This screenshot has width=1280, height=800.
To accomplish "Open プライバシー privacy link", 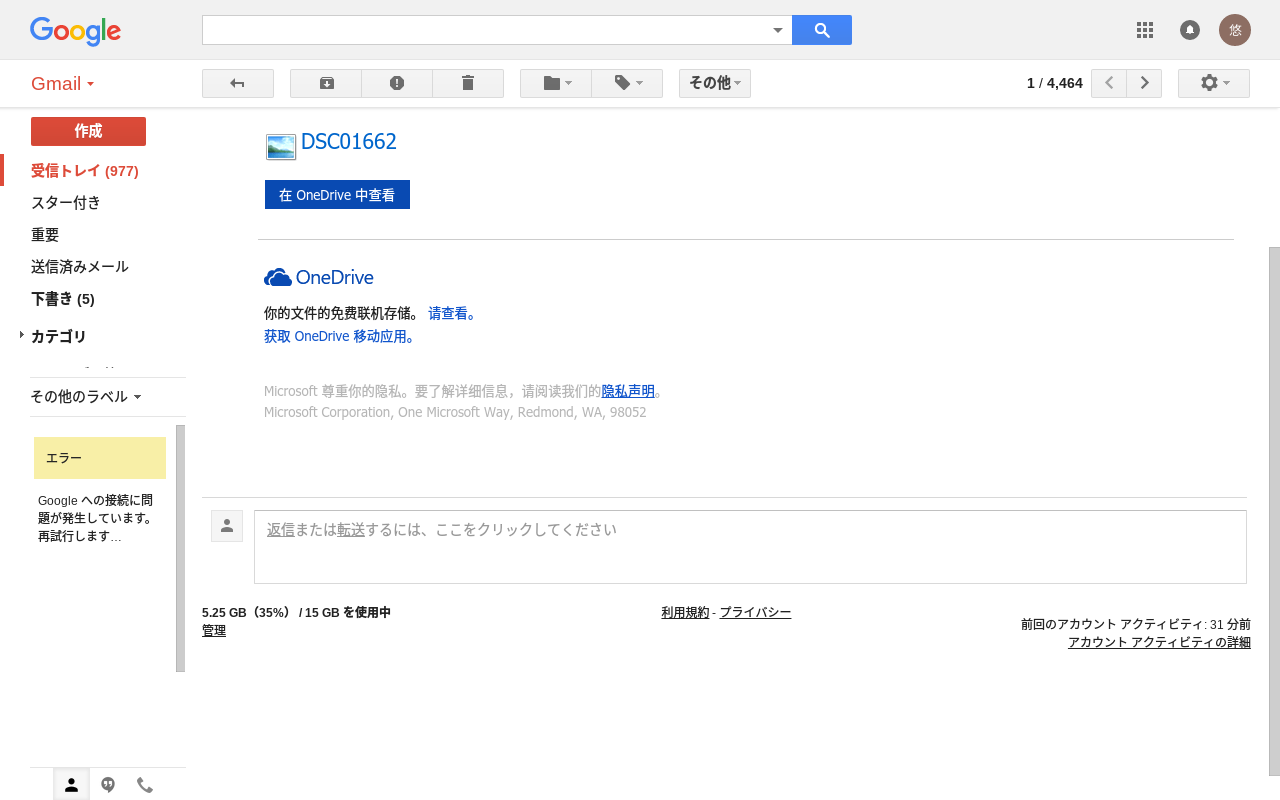I will [x=755, y=613].
